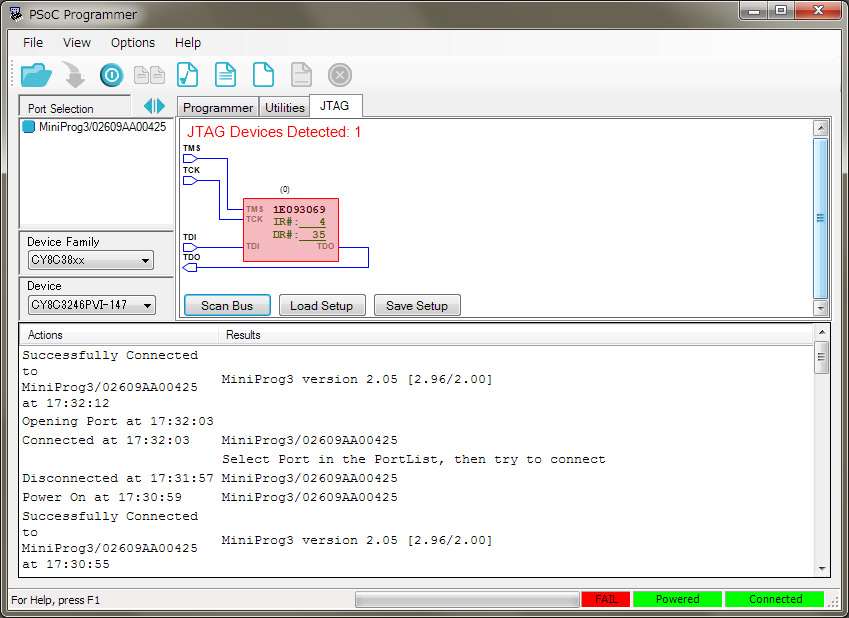Image resolution: width=849 pixels, height=618 pixels.
Task: Click the lined document icon in the toolbar
Action: click(x=225, y=75)
